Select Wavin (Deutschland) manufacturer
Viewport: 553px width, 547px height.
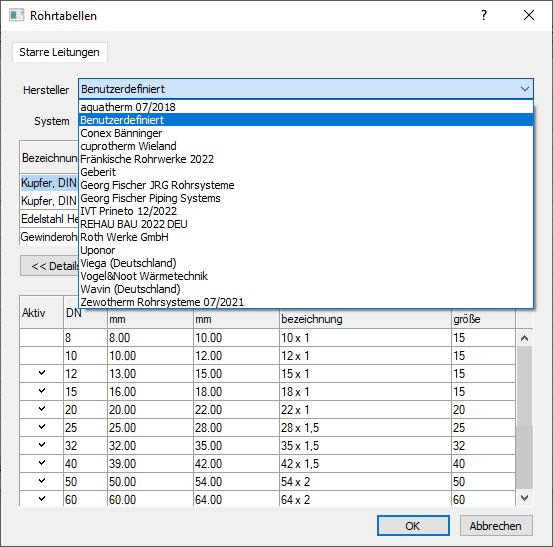coord(306,290)
